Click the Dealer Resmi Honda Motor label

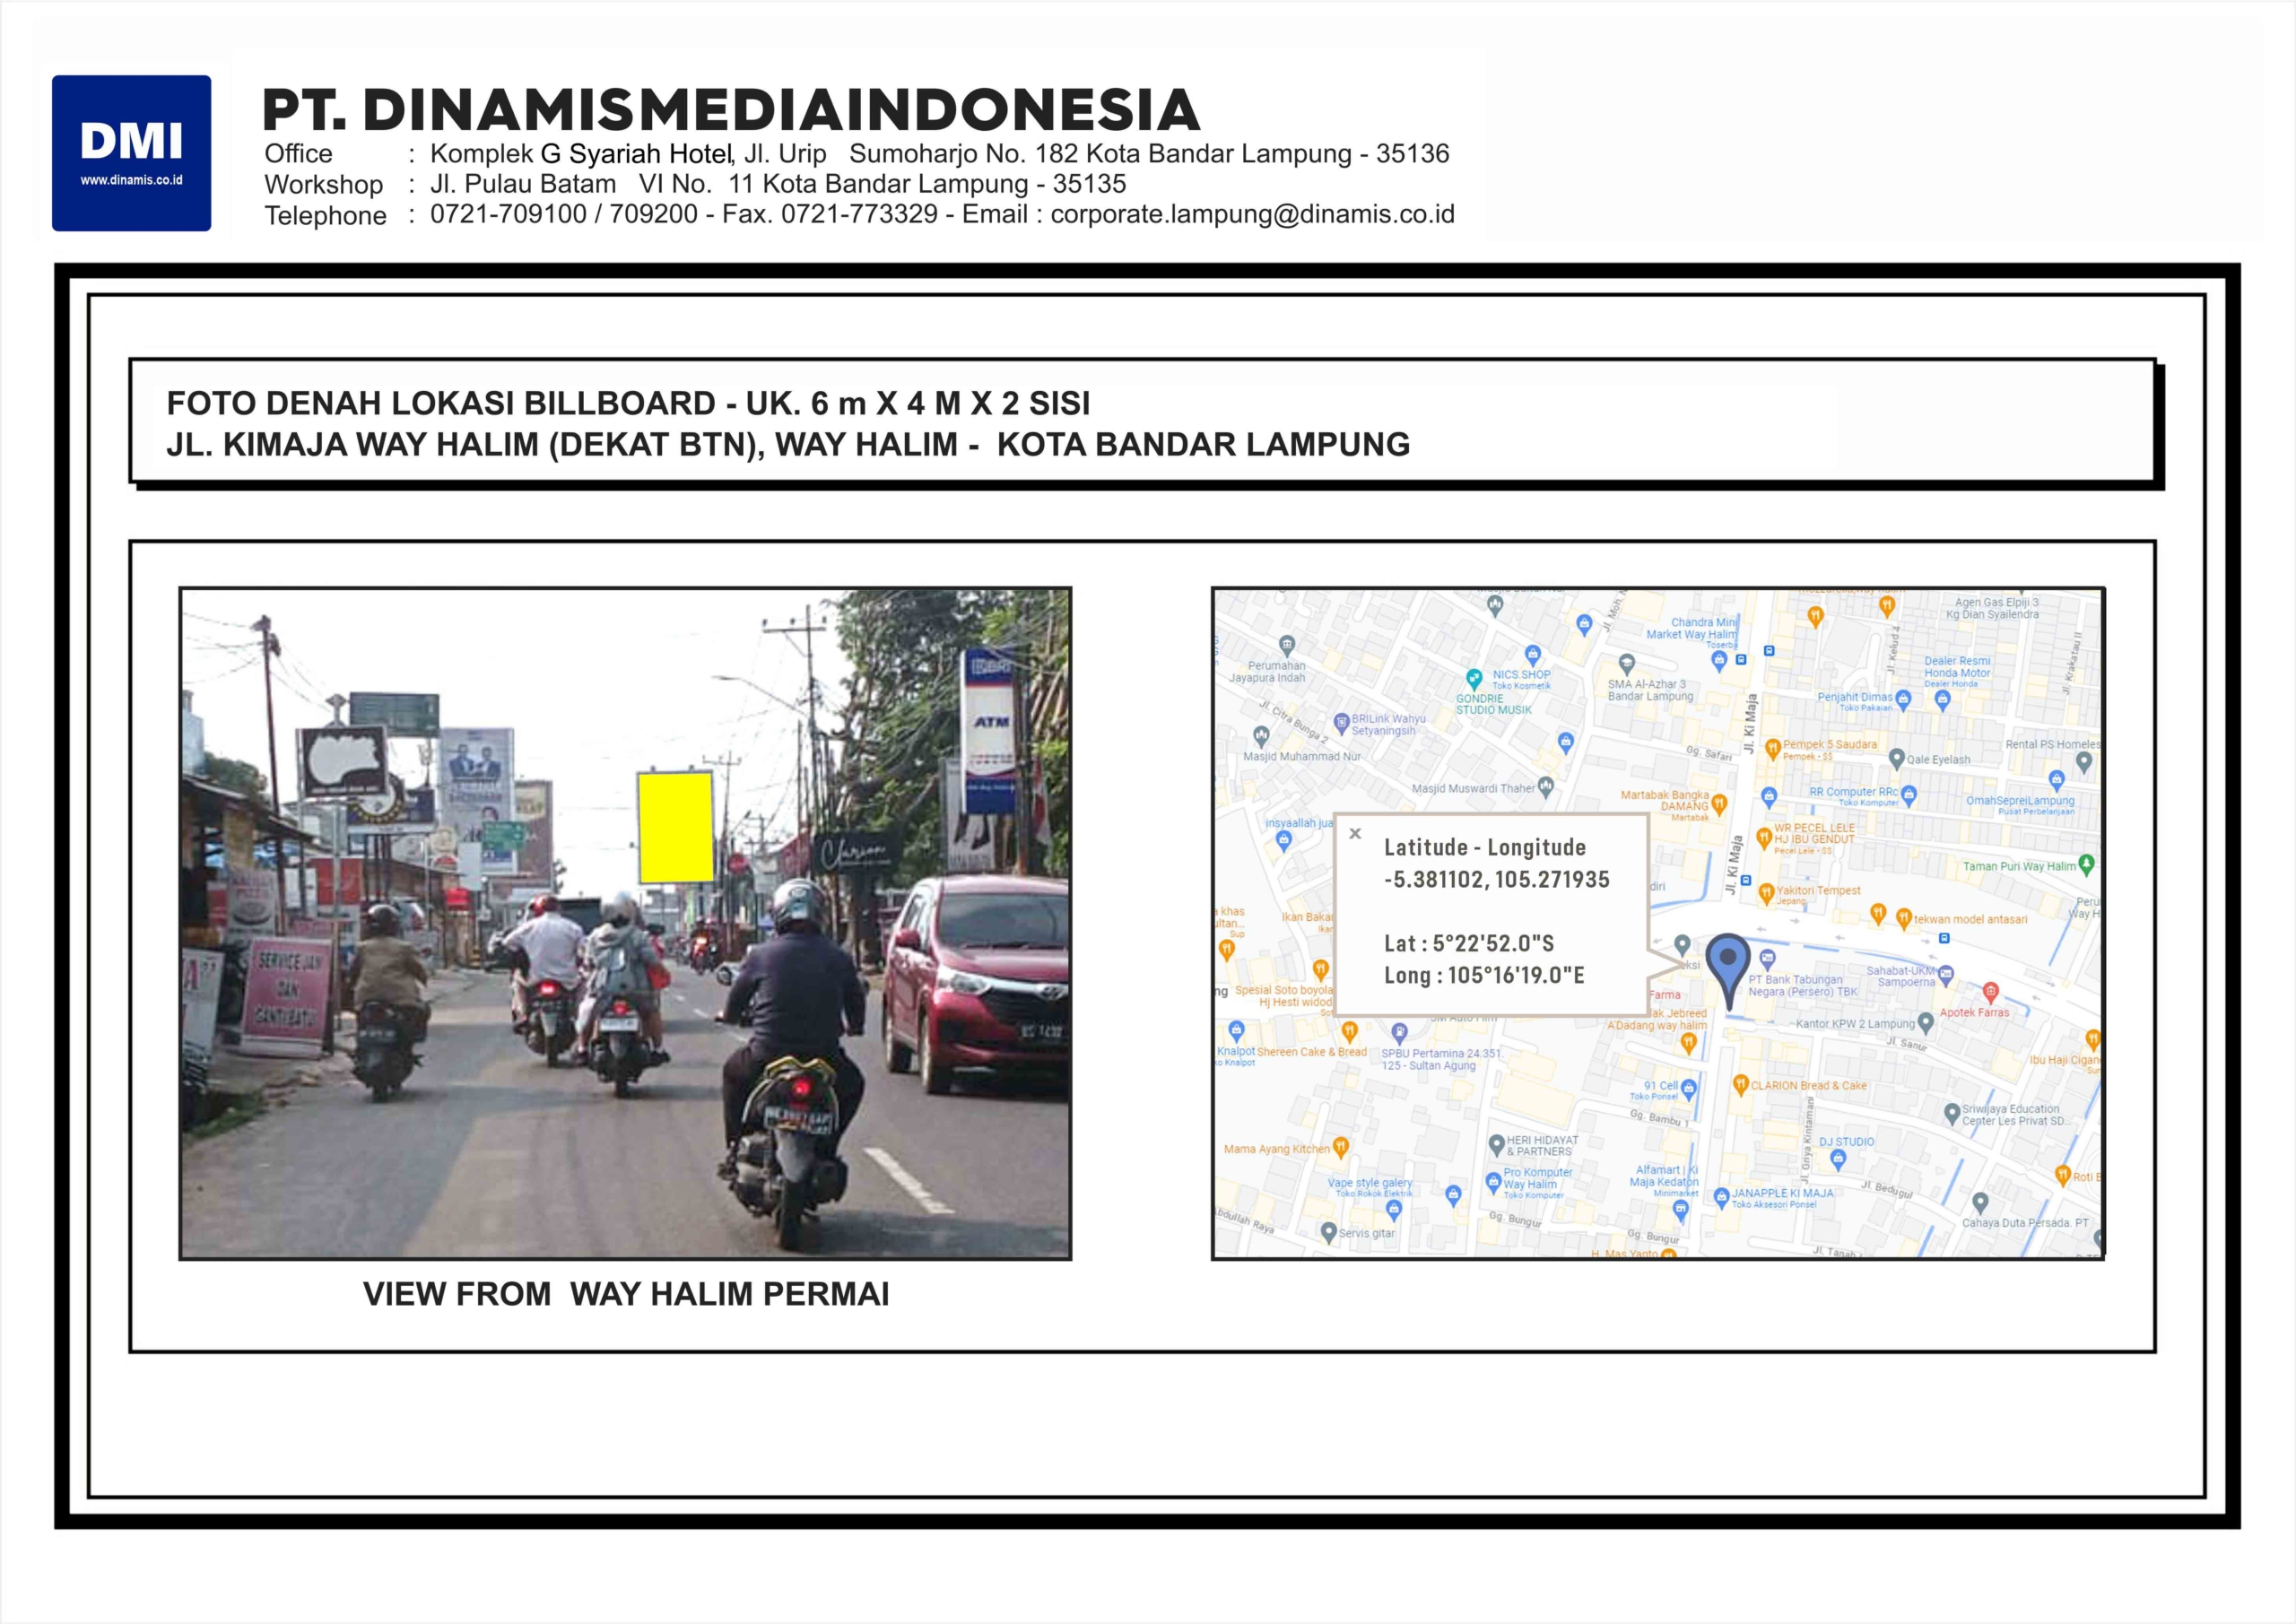point(1957,667)
